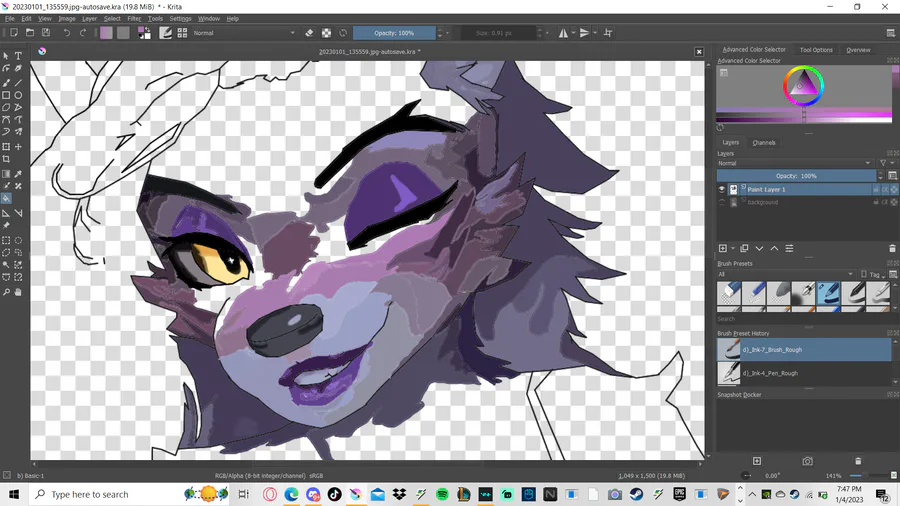Open the layer filter funnel dropdown

tap(886, 164)
